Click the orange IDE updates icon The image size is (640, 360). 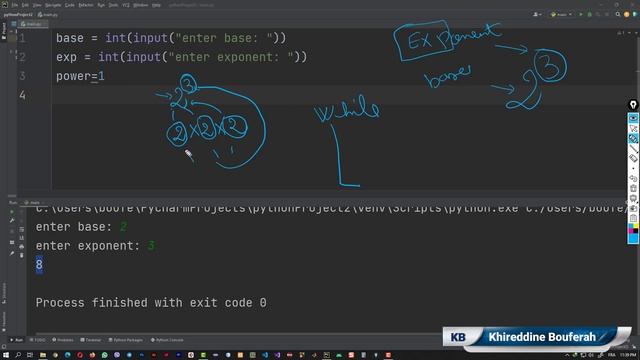click(627, 14)
